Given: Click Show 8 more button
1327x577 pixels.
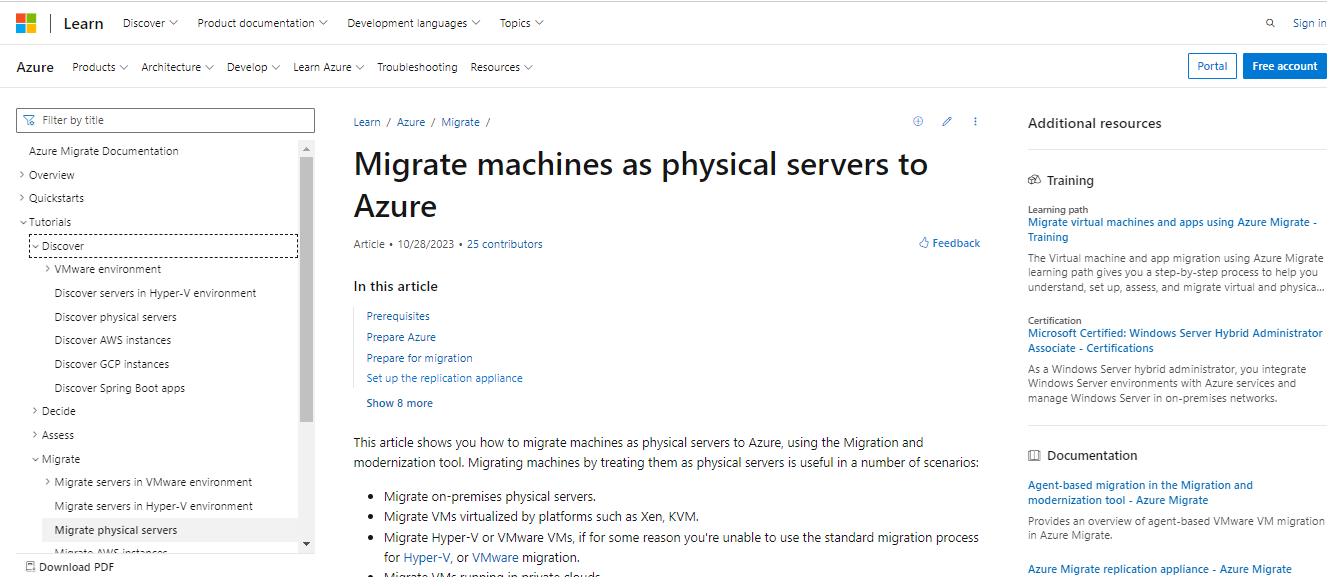Looking at the screenshot, I should click(x=399, y=403).
